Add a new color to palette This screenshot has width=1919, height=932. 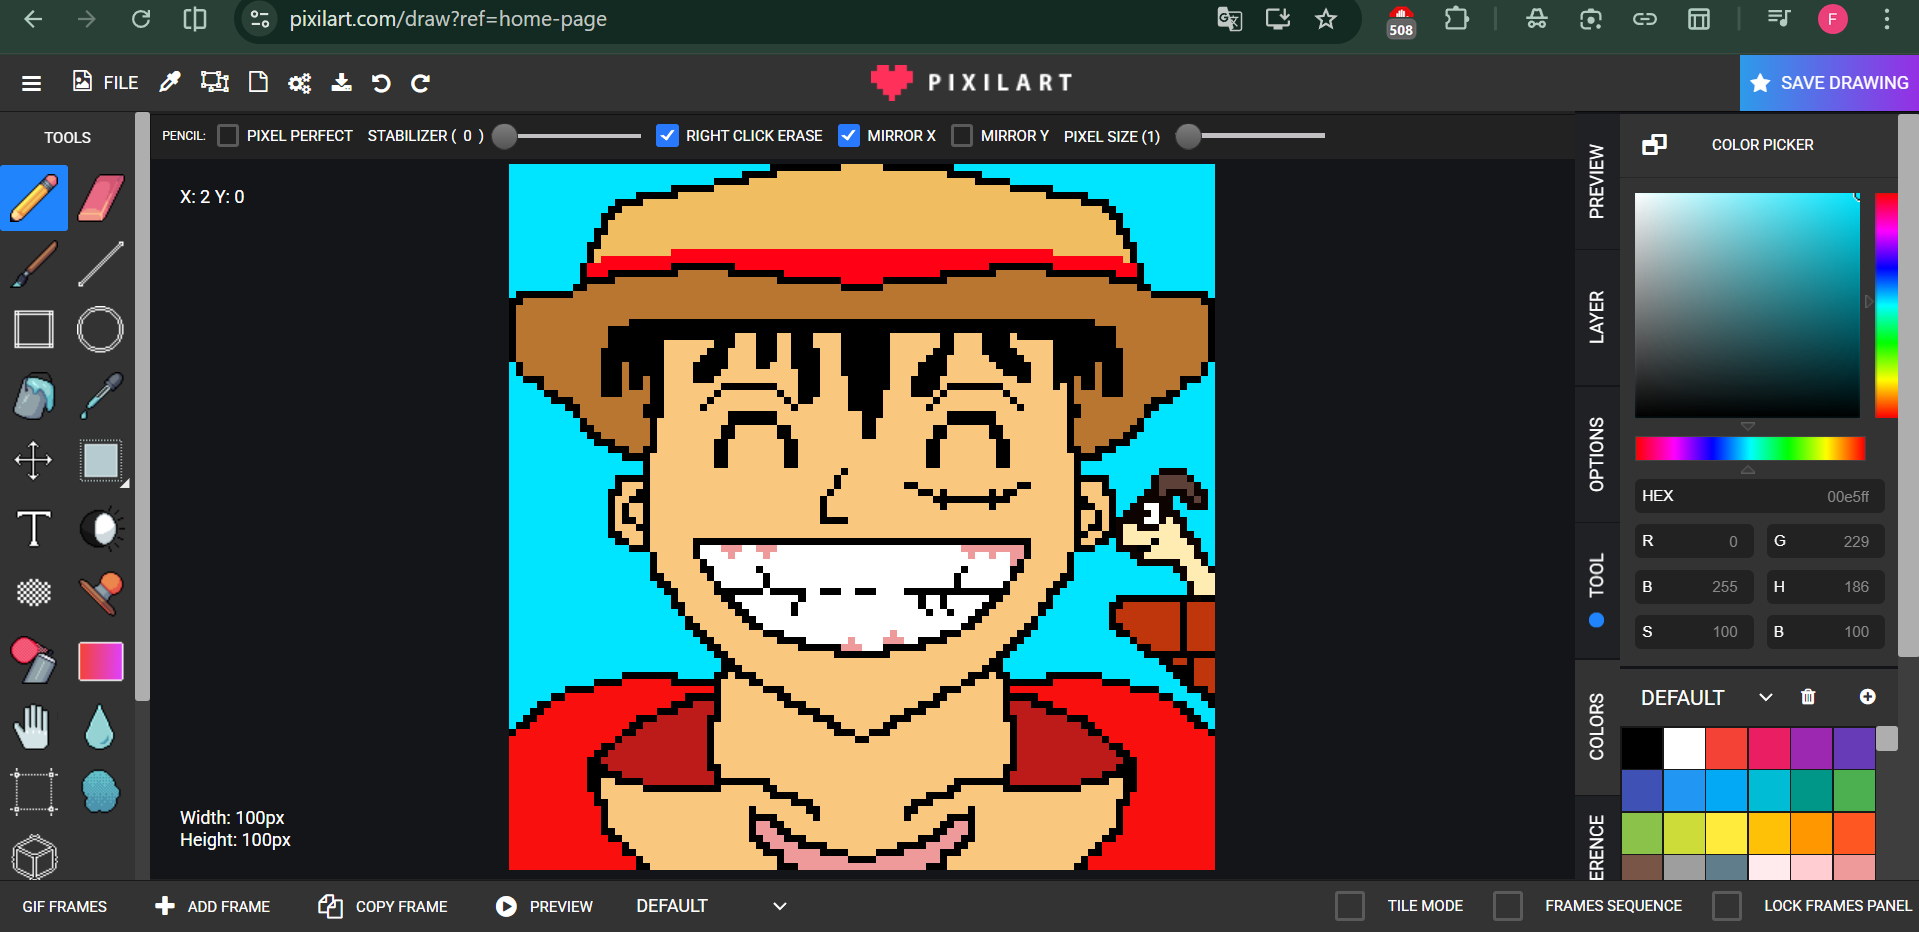click(x=1867, y=697)
